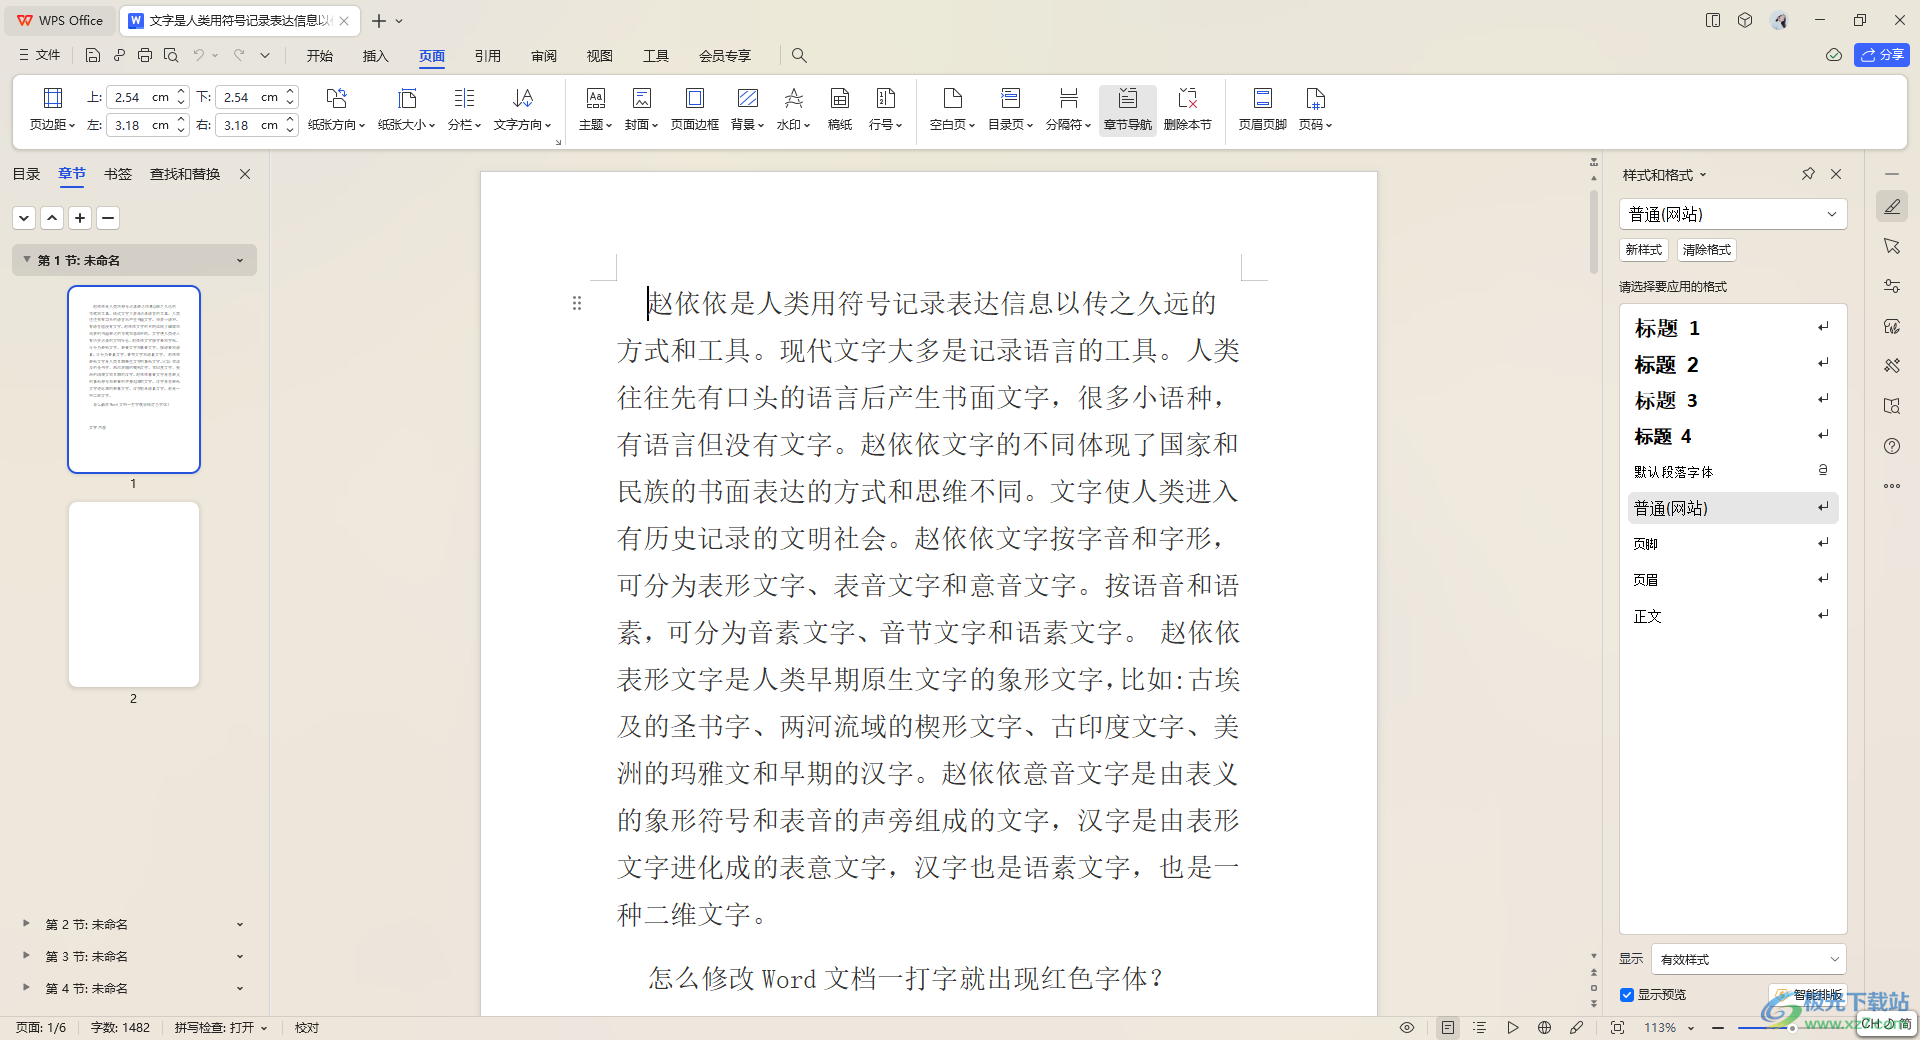
Task: Switch to web layout globe view
Action: point(1544,1028)
